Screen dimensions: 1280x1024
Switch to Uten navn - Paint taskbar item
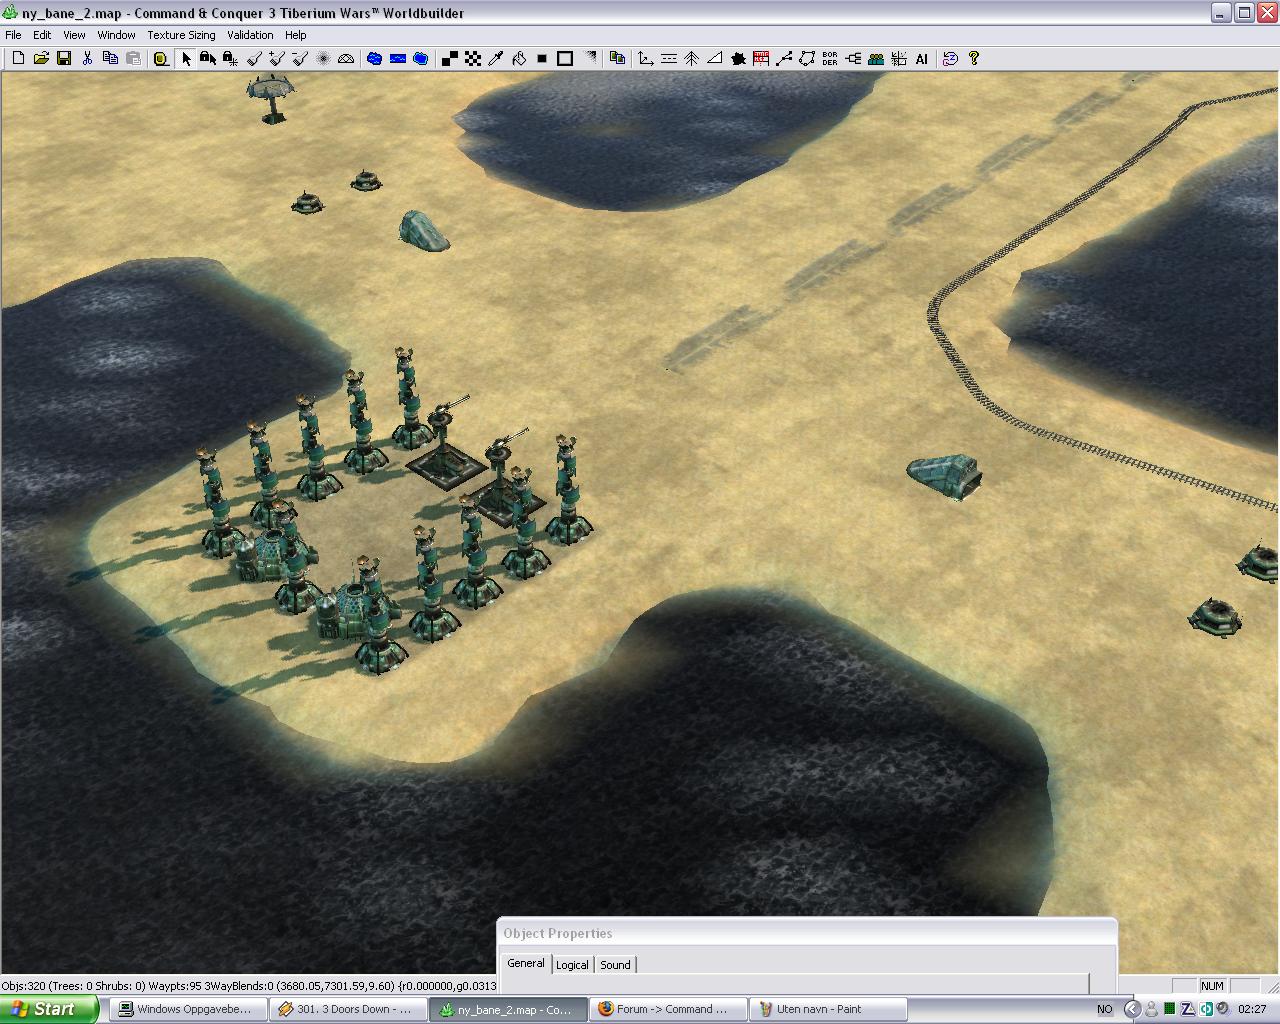click(828, 1009)
